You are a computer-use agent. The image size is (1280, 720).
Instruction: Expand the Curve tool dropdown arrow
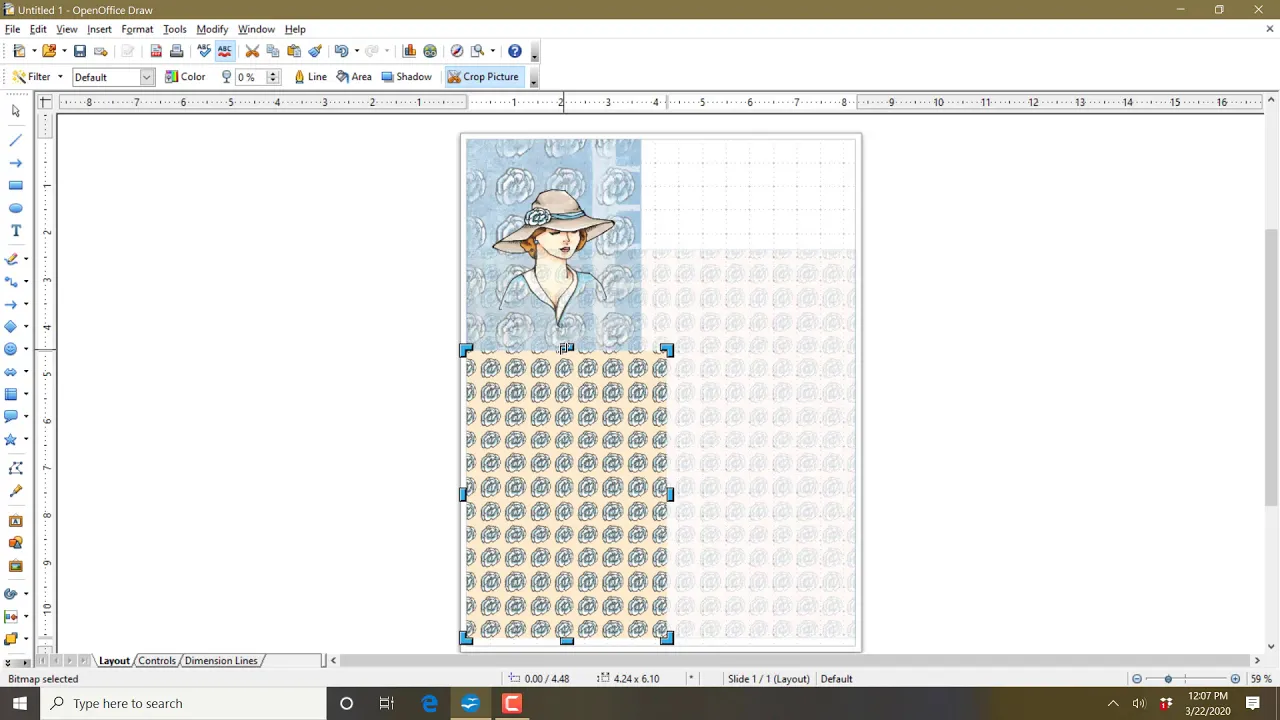[26, 259]
